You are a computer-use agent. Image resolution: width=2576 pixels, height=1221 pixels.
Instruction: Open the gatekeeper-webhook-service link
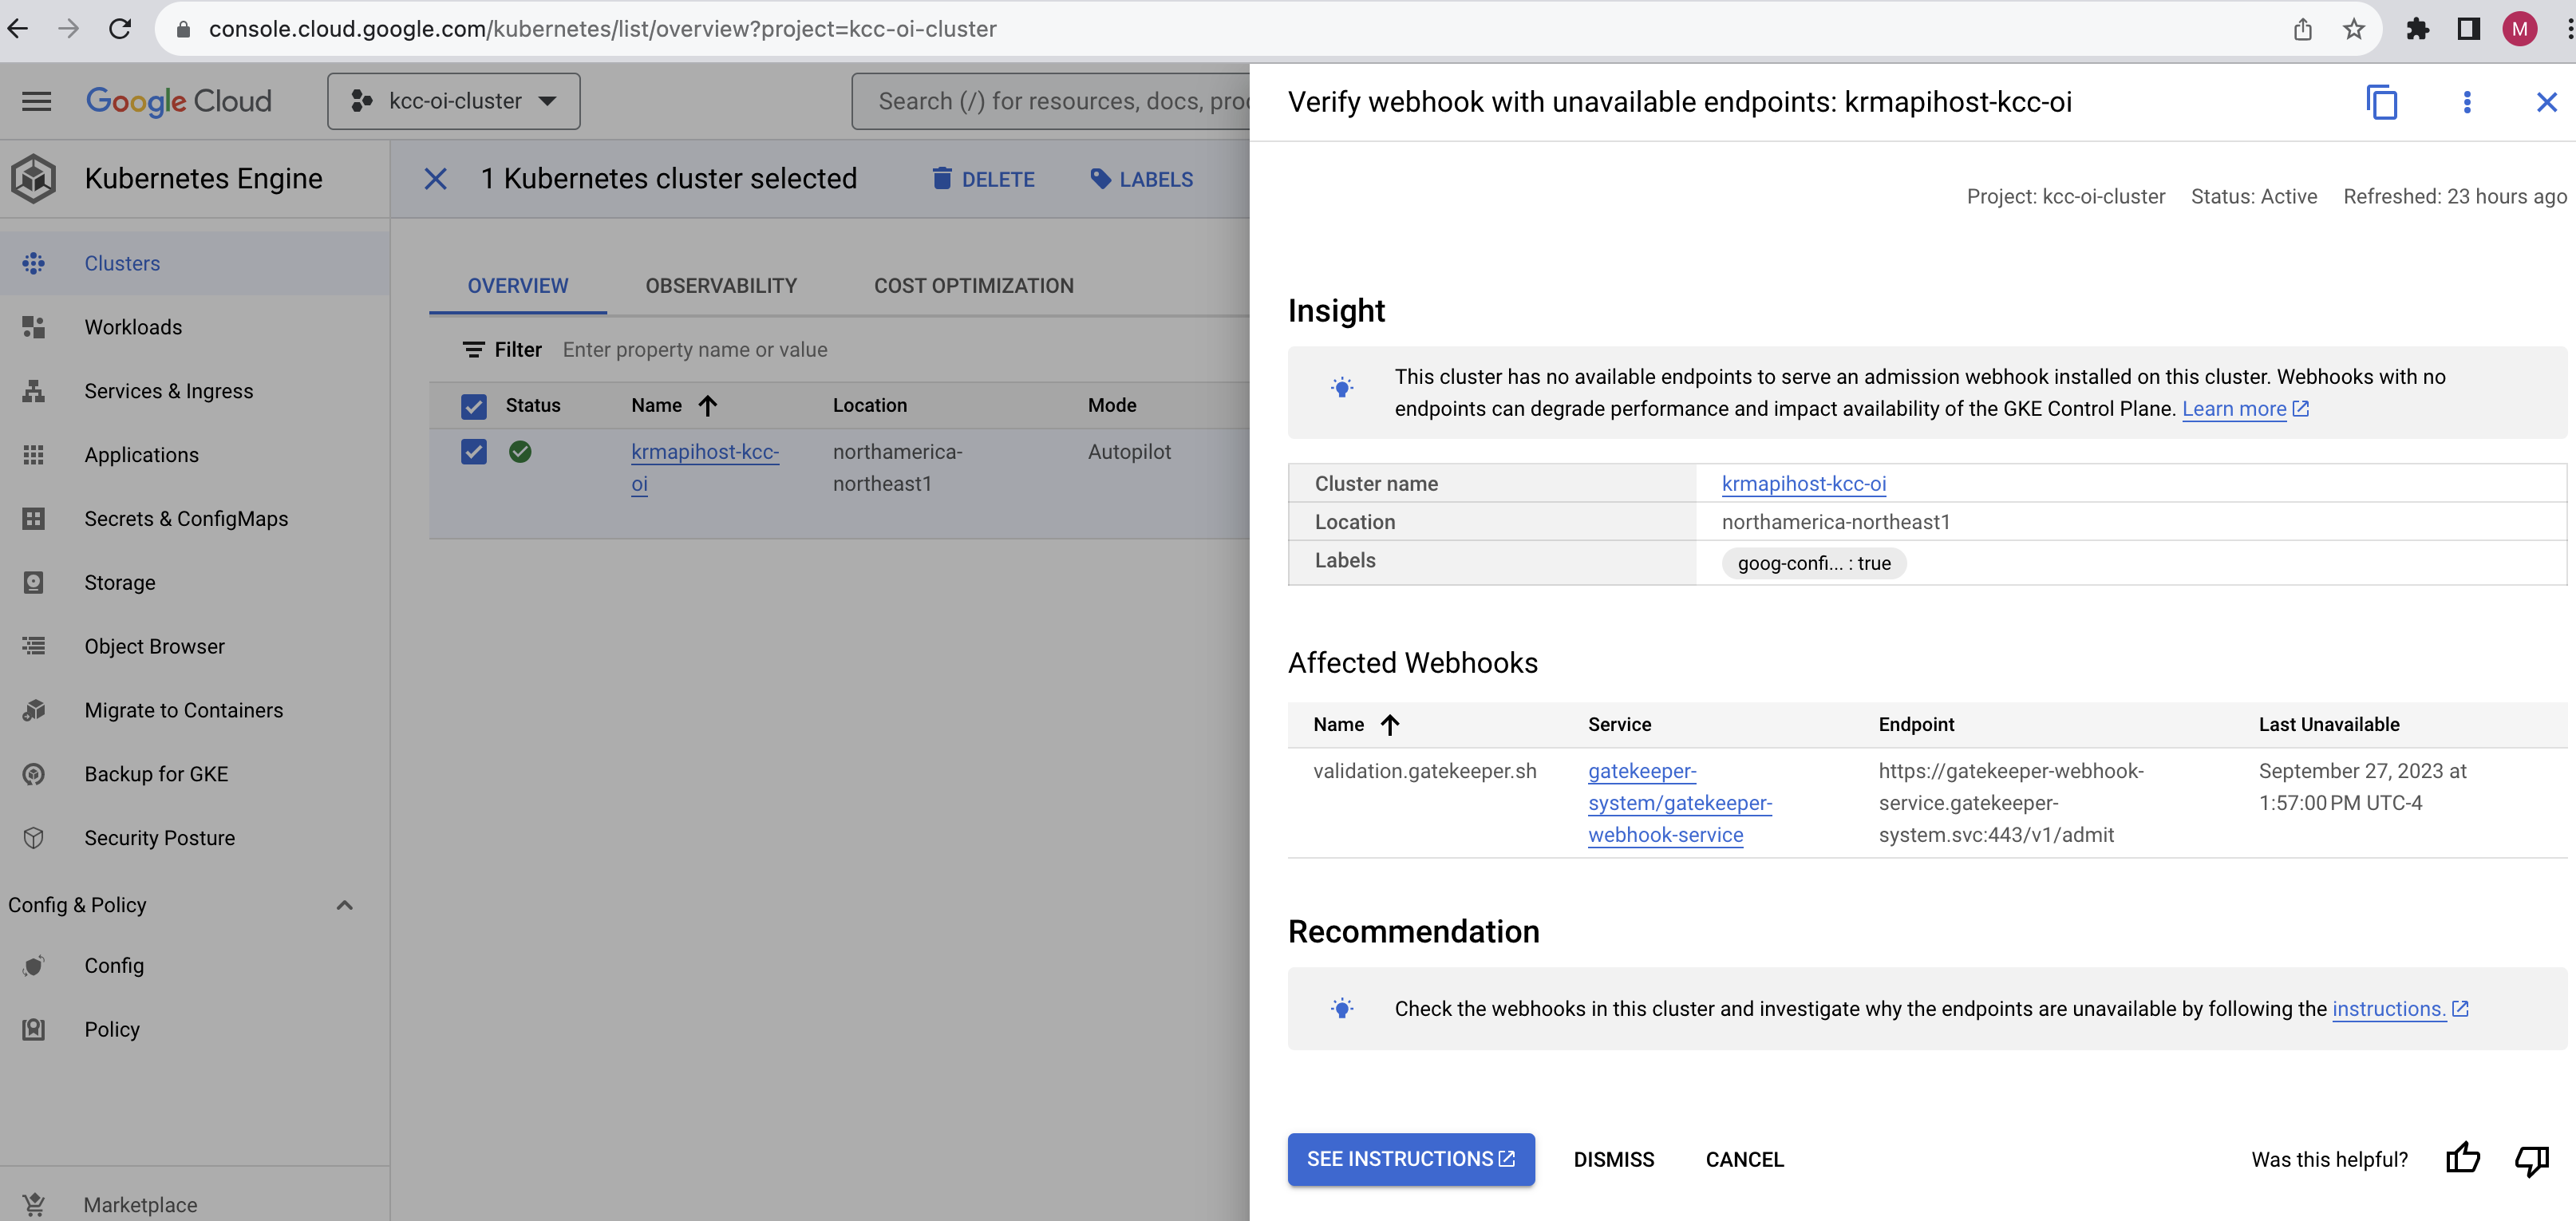point(1679,803)
